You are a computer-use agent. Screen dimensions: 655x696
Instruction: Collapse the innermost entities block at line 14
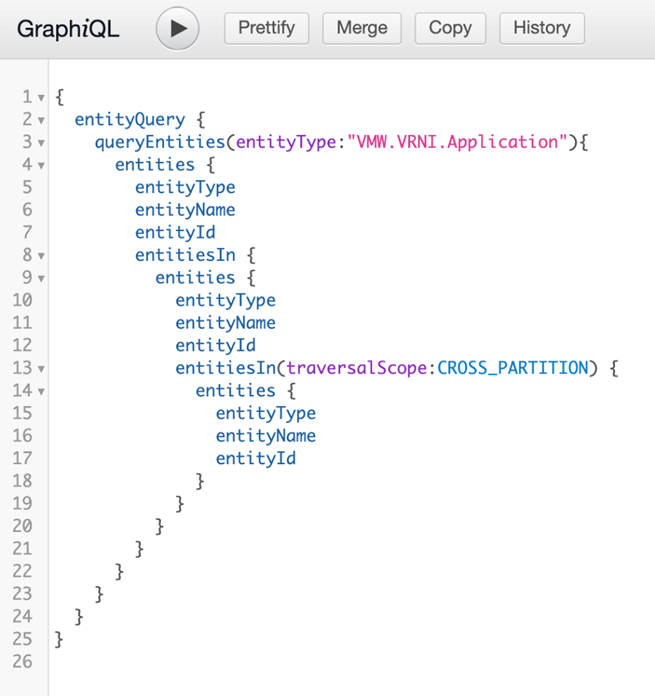pyautogui.click(x=41, y=391)
